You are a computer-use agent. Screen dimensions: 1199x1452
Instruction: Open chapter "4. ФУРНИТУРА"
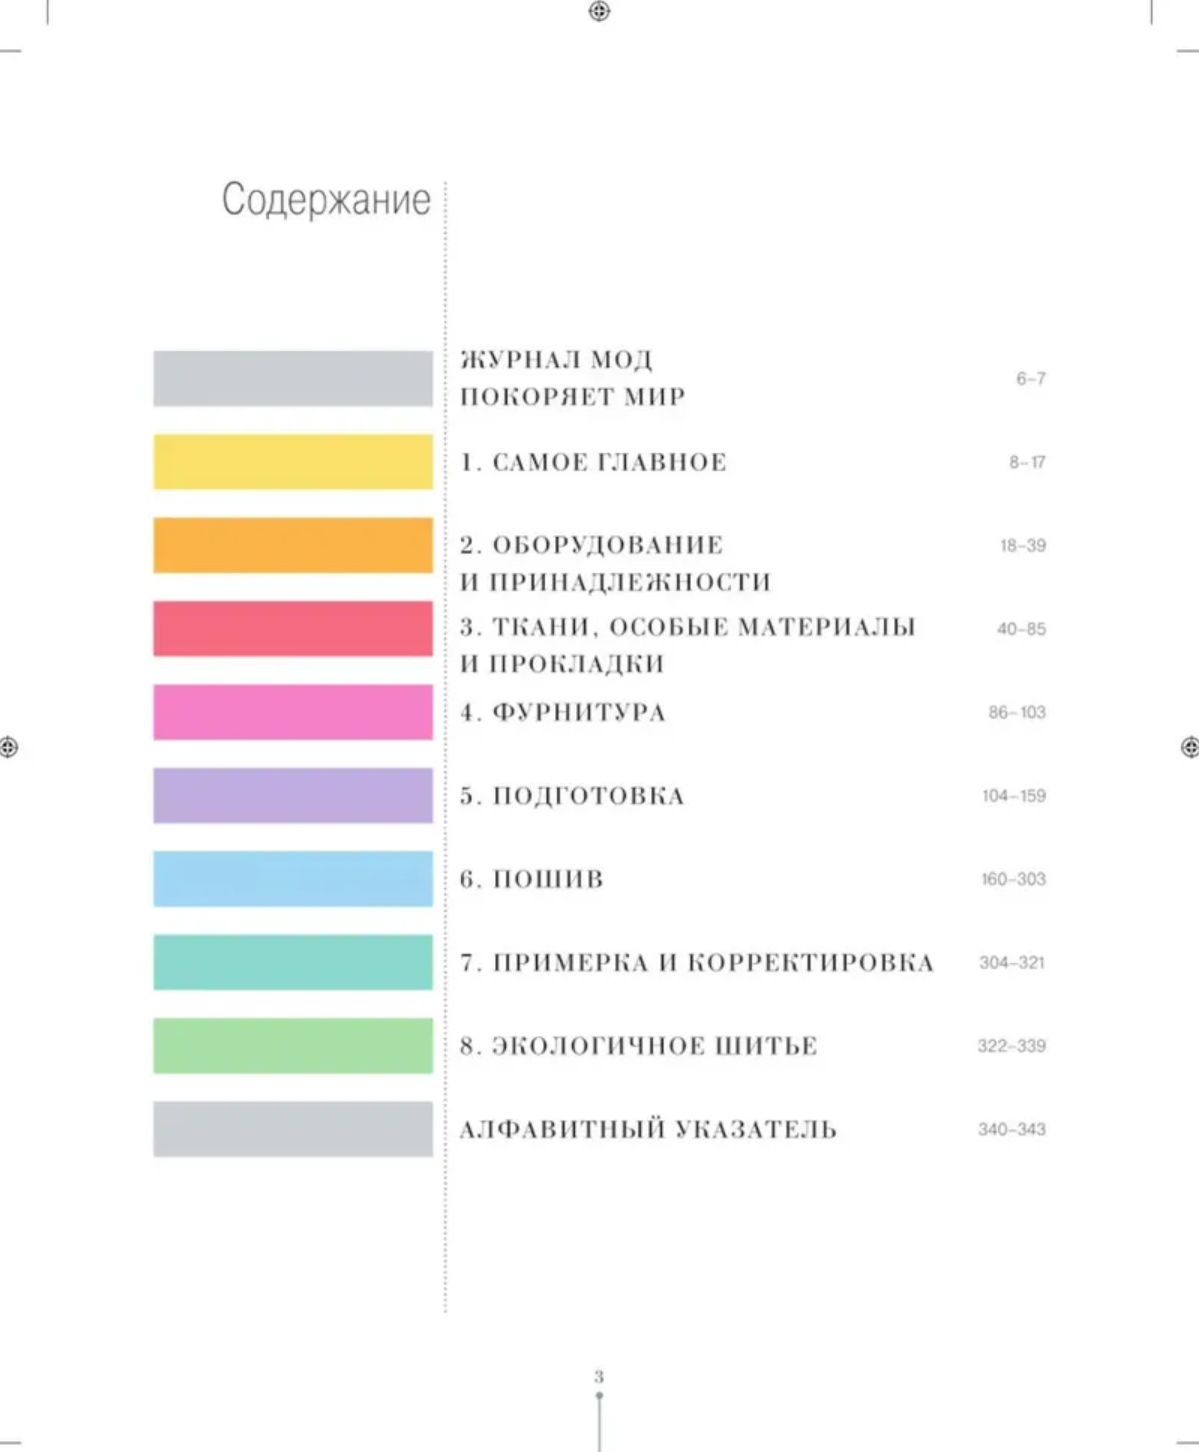tap(563, 713)
